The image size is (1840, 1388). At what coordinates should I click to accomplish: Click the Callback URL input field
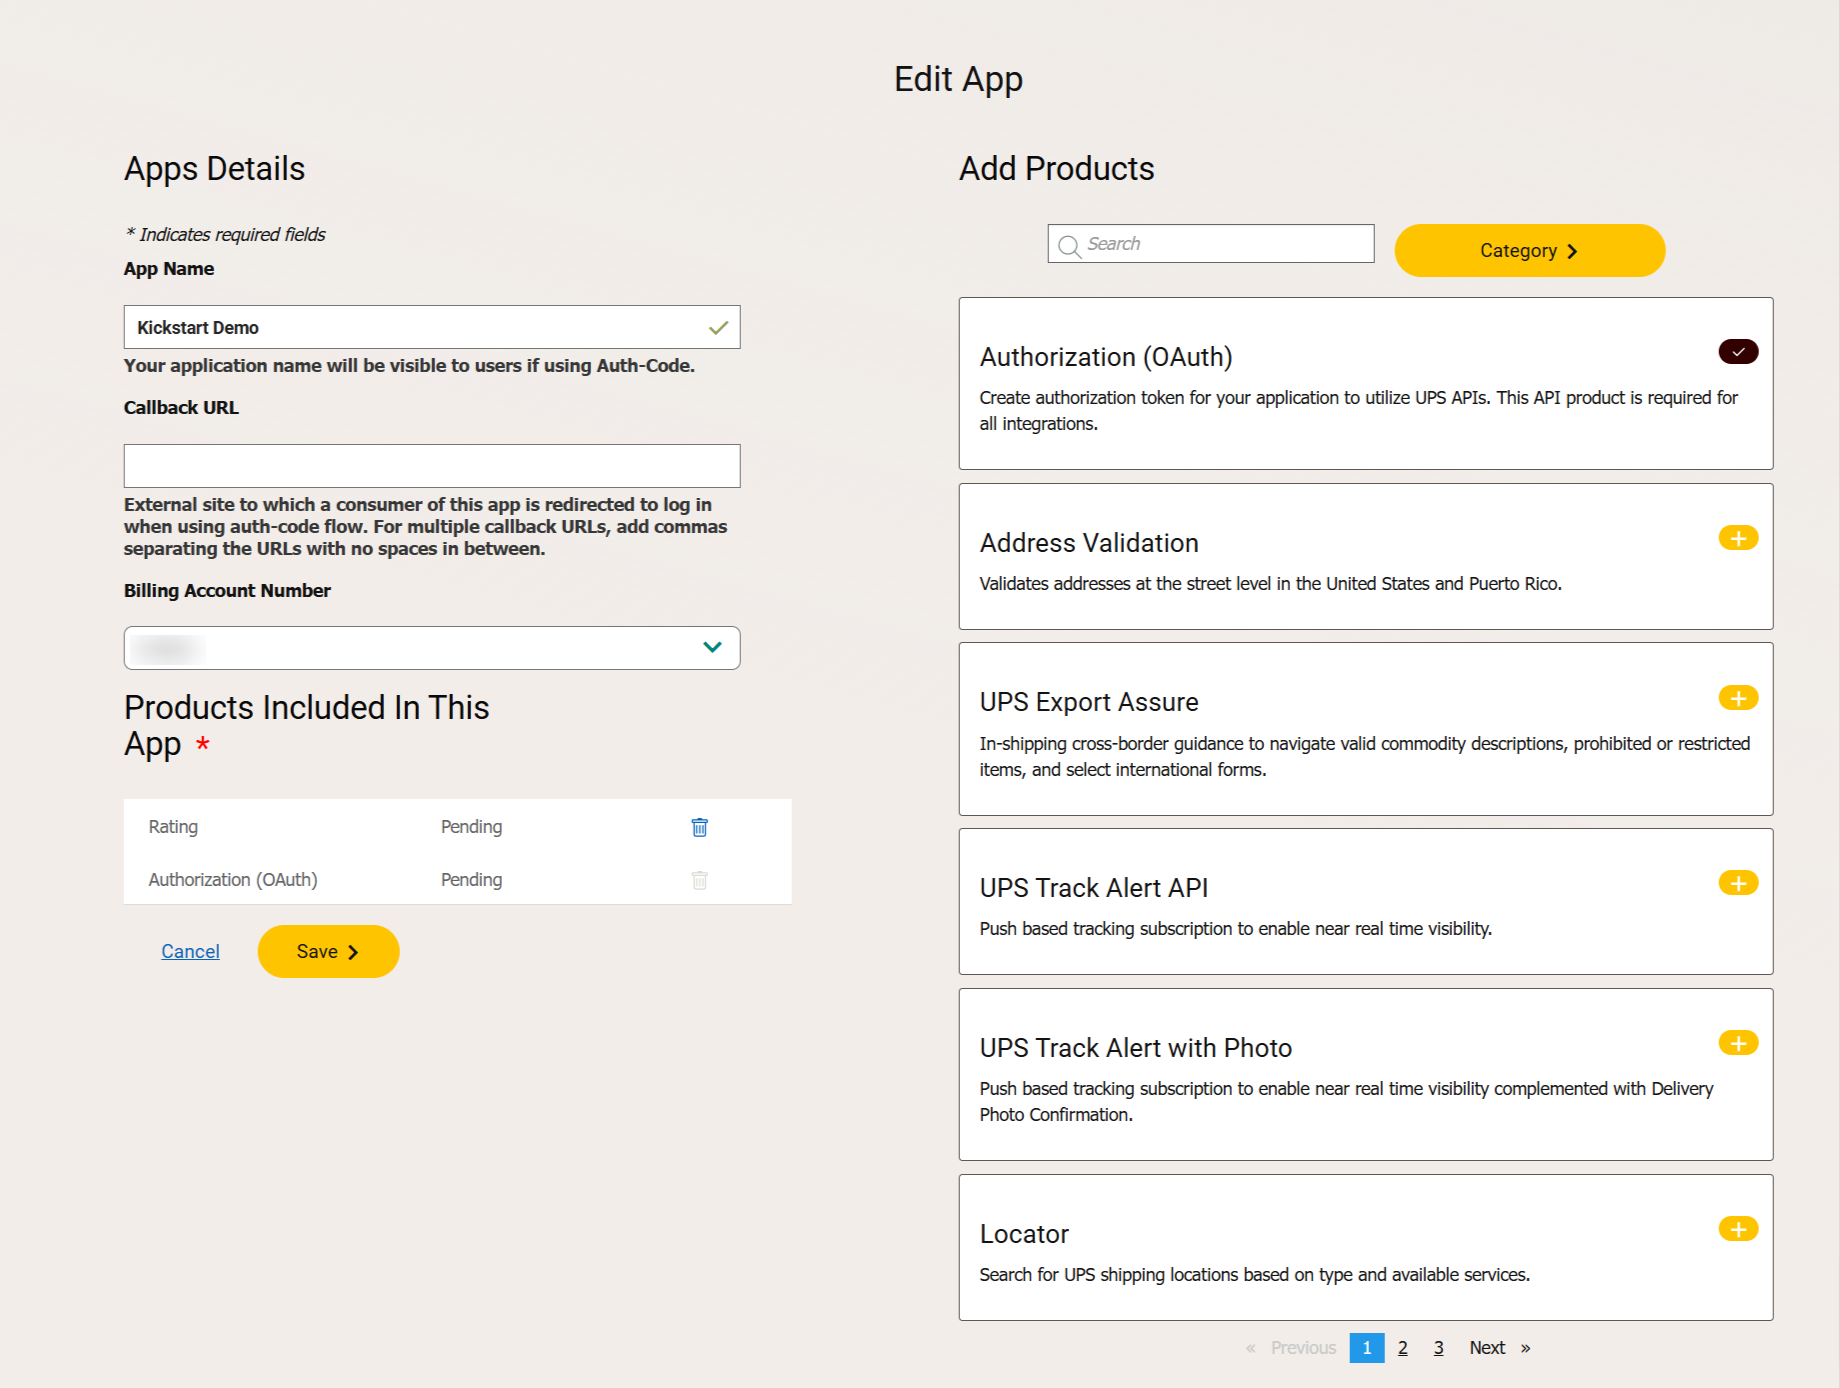tap(432, 466)
